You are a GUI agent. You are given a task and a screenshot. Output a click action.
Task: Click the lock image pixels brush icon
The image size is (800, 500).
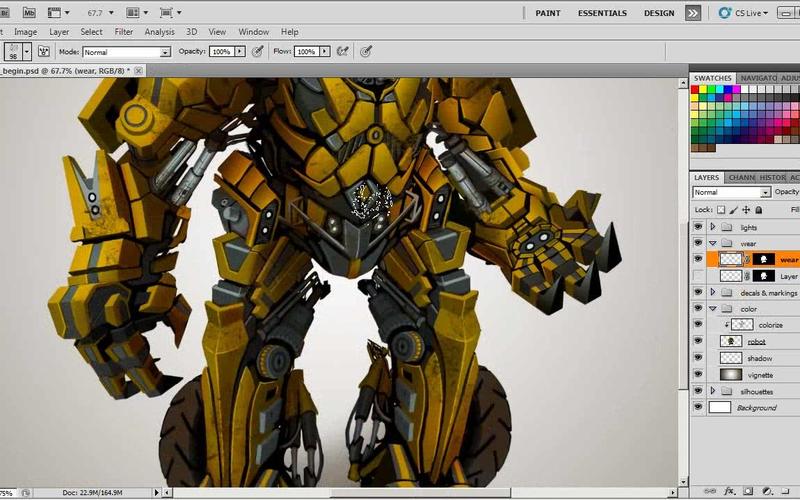732,210
